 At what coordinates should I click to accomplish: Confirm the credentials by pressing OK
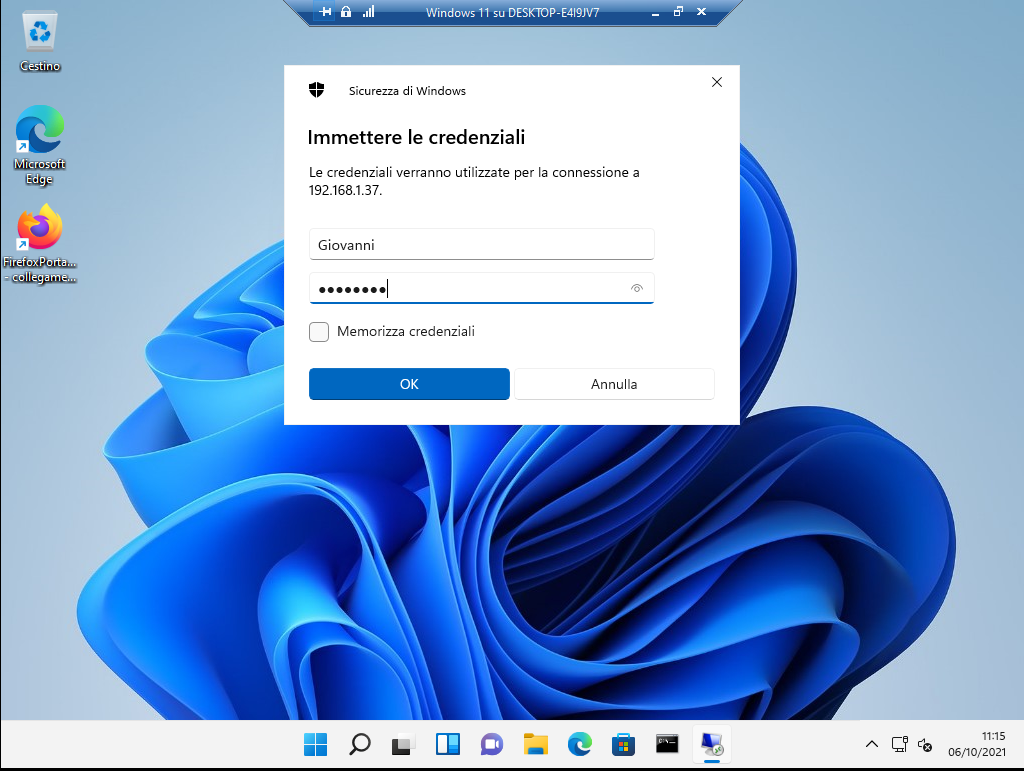pos(409,383)
